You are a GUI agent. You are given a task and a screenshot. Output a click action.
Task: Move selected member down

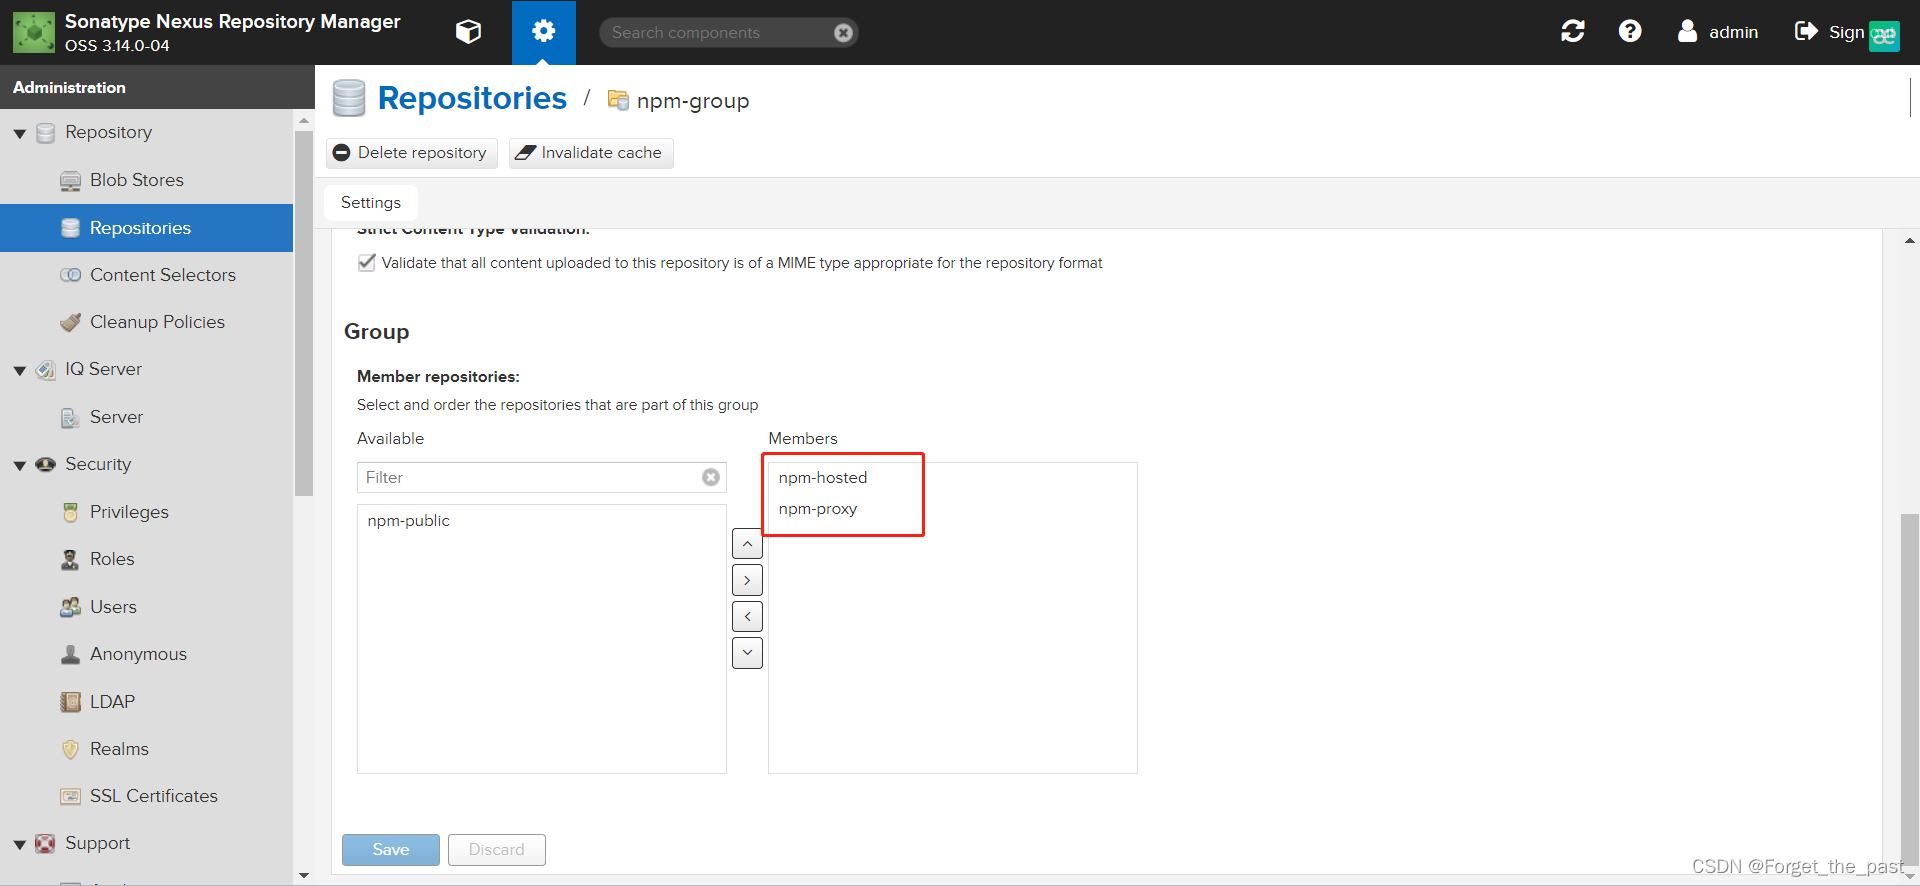point(747,653)
